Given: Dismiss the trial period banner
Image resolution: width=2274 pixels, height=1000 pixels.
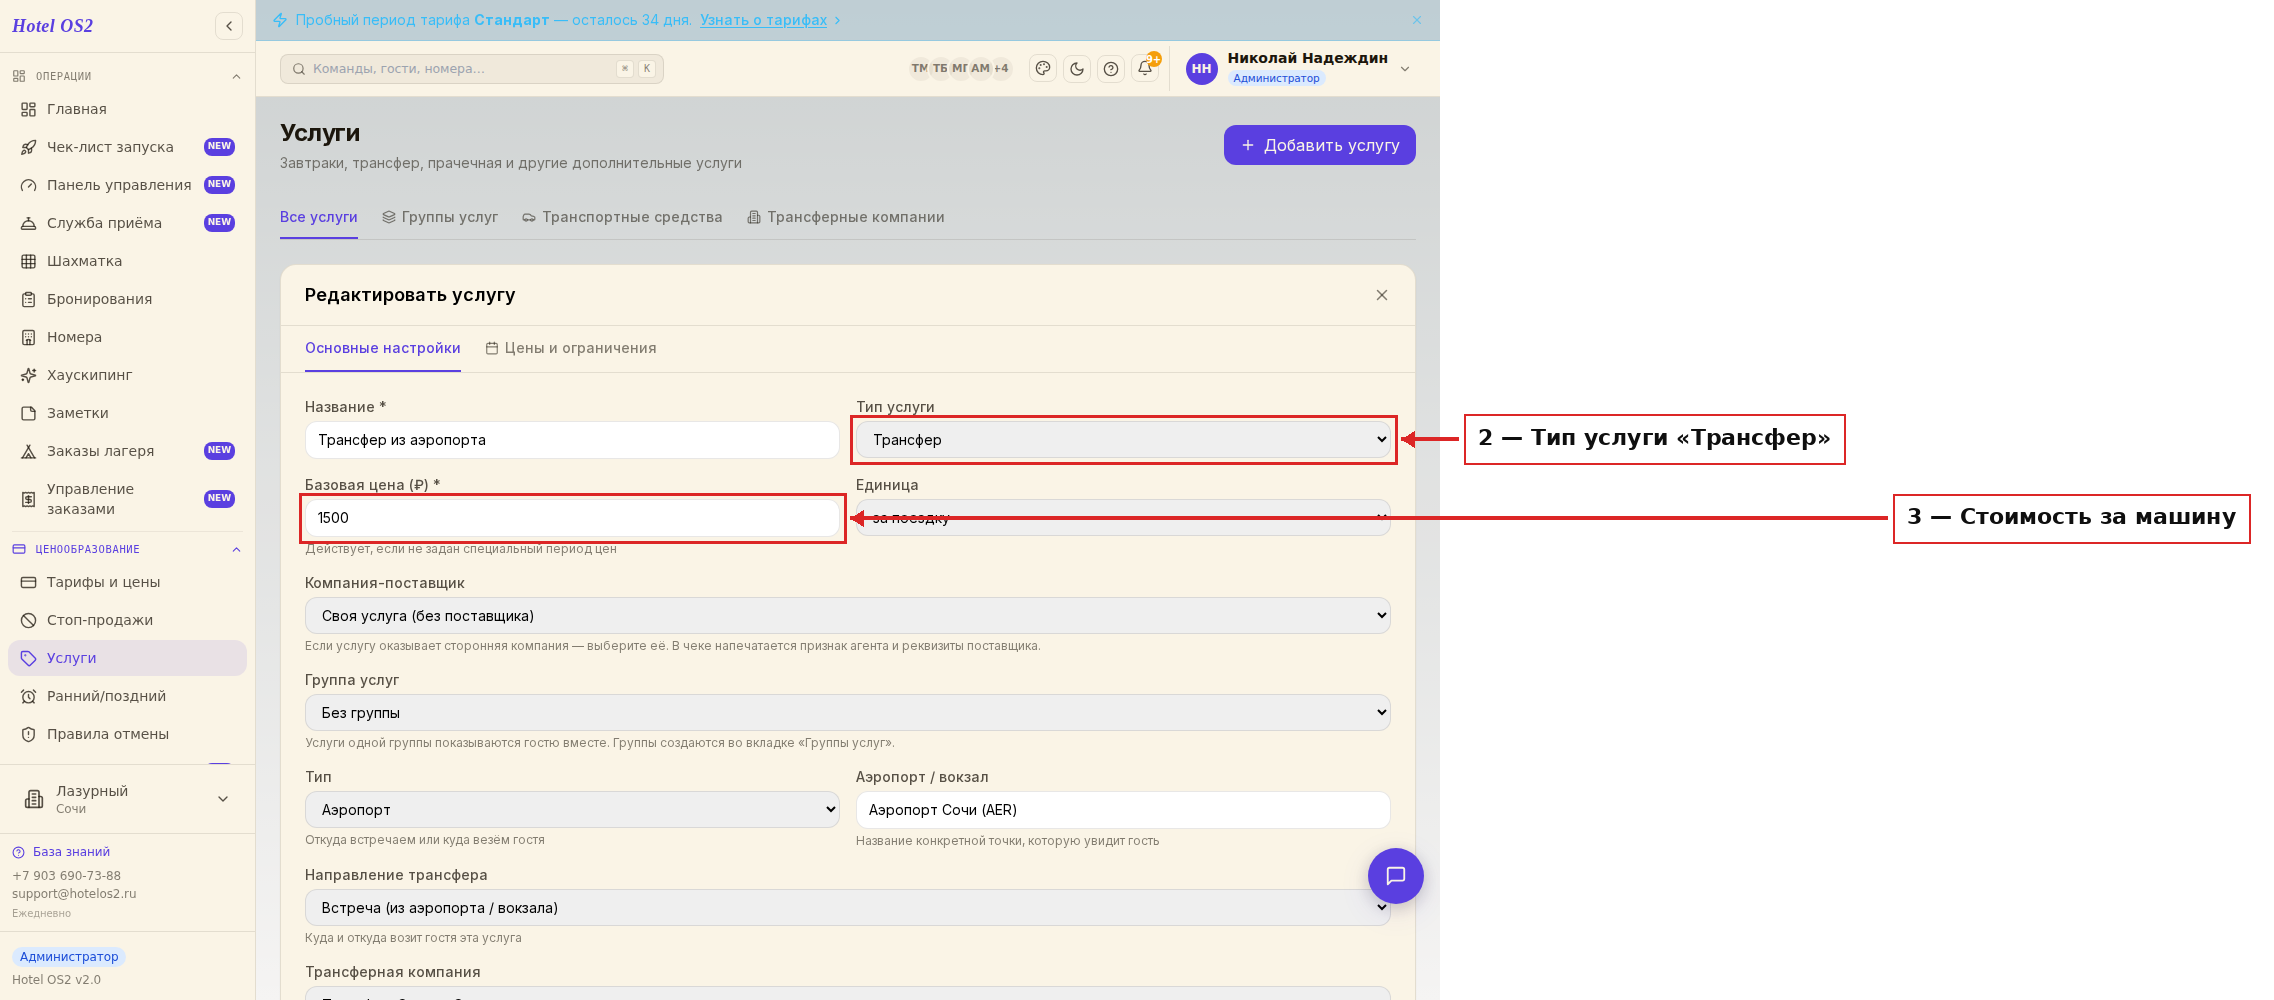Looking at the screenshot, I should coord(1417,20).
